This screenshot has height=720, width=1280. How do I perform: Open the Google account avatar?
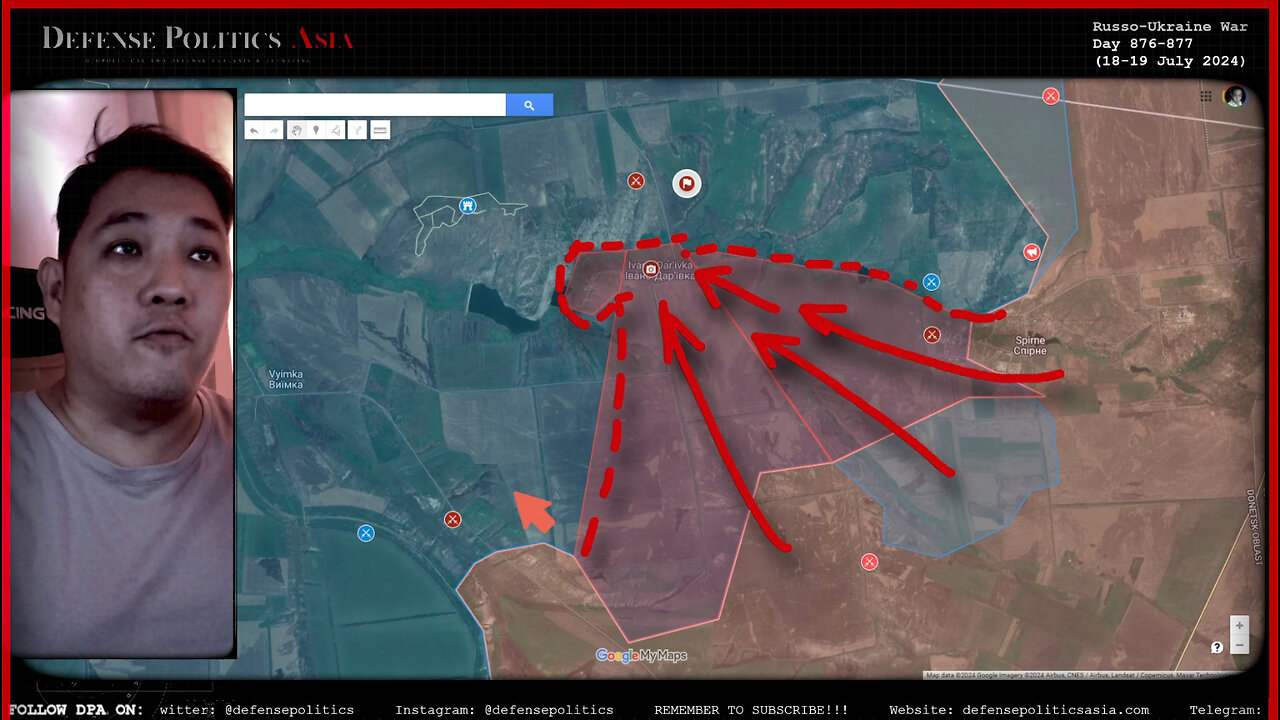coord(1236,96)
